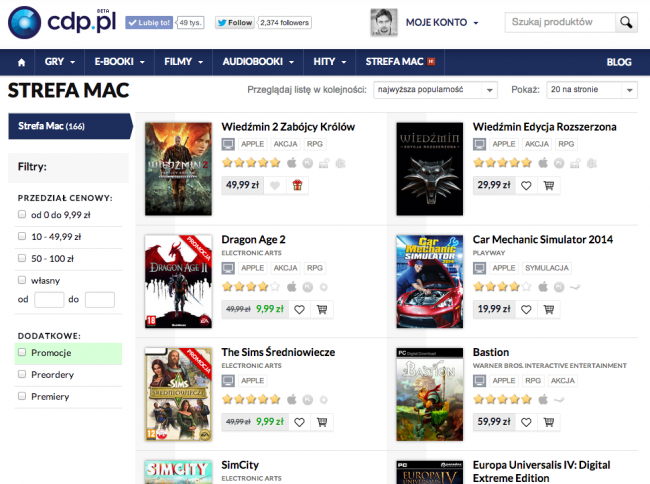Add Car Mechanic Simulator 2014 to cart
The width and height of the screenshot is (650, 484).
coord(549,309)
